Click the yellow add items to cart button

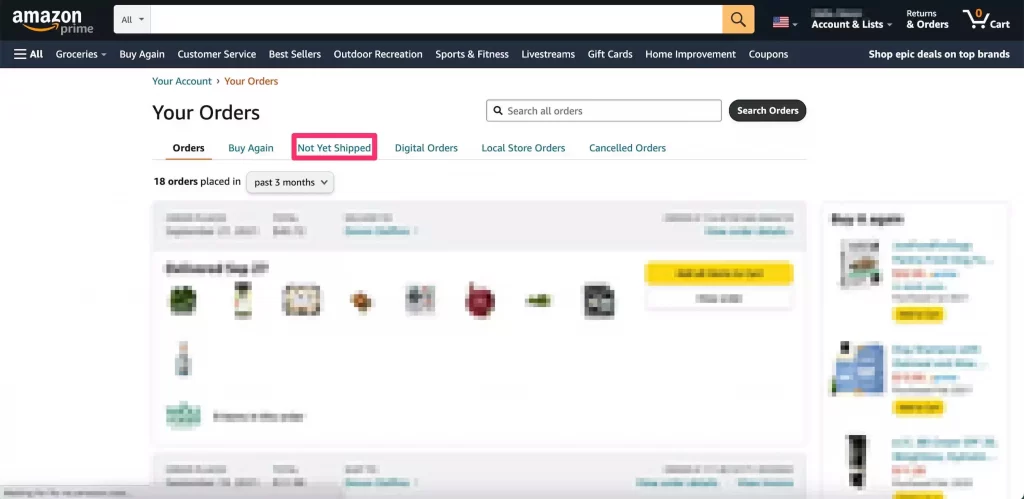(719, 273)
